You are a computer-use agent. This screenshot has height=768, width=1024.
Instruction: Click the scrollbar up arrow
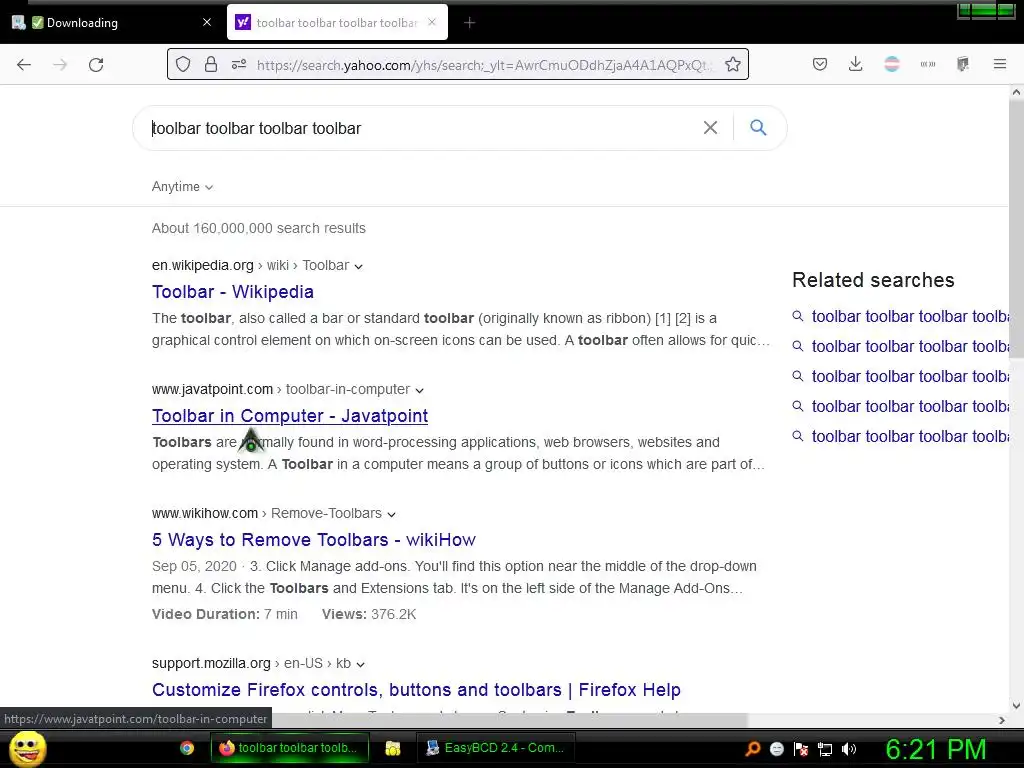point(1016,92)
